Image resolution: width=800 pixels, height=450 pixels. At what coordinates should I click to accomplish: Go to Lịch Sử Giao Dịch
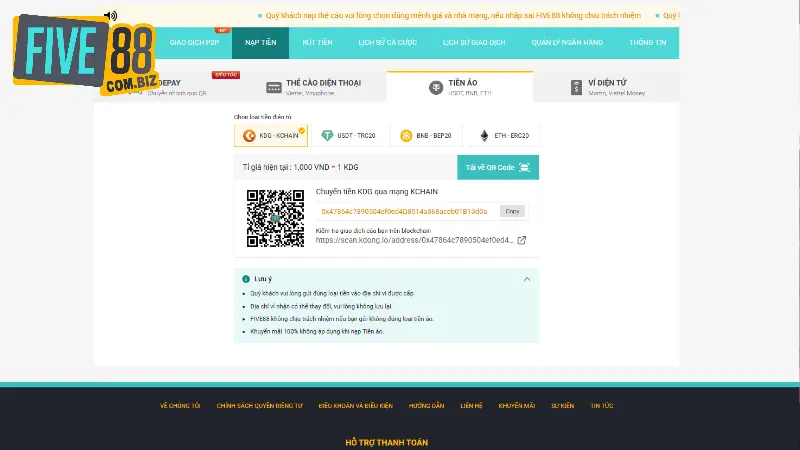pos(474,43)
